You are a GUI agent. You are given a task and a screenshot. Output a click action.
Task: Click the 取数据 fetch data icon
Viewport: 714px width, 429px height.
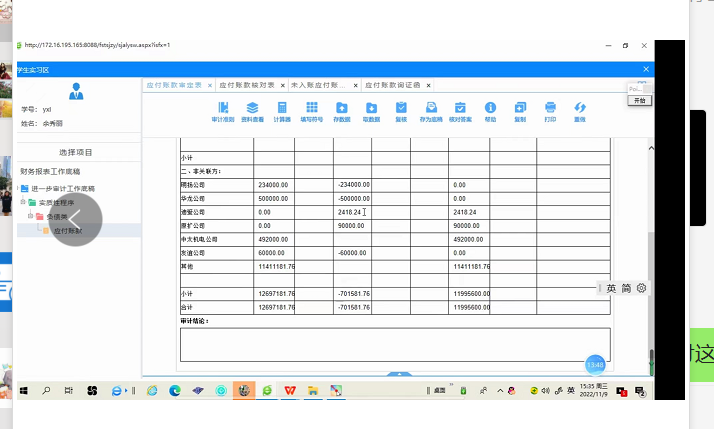click(371, 110)
